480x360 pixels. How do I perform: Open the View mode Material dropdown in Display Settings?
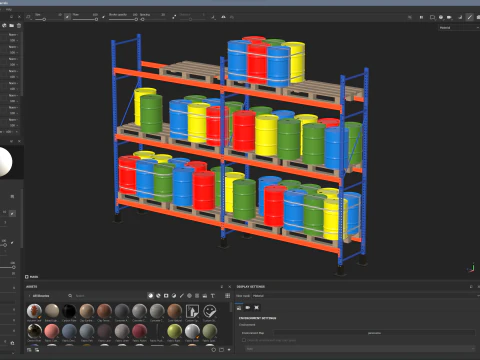tap(365, 296)
